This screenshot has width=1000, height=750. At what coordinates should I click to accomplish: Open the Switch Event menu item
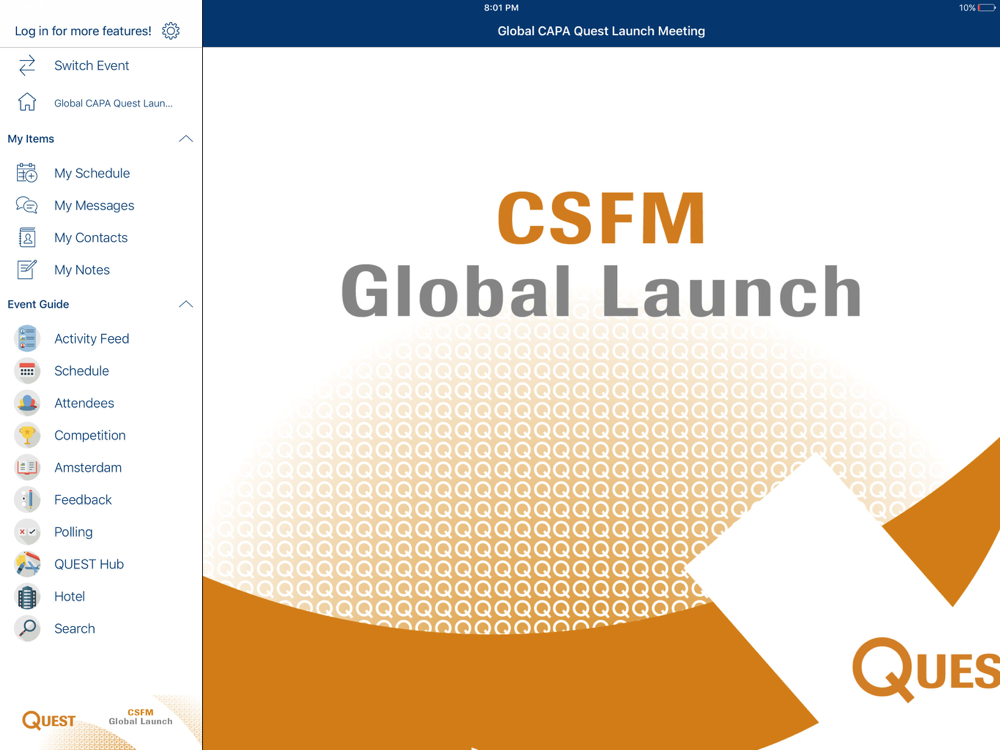click(91, 66)
